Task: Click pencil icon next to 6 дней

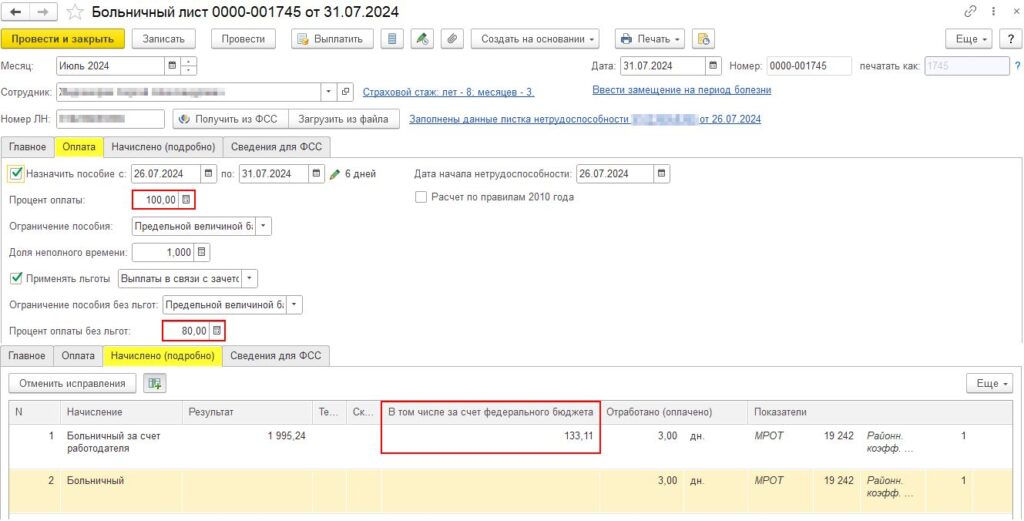Action: [x=335, y=174]
